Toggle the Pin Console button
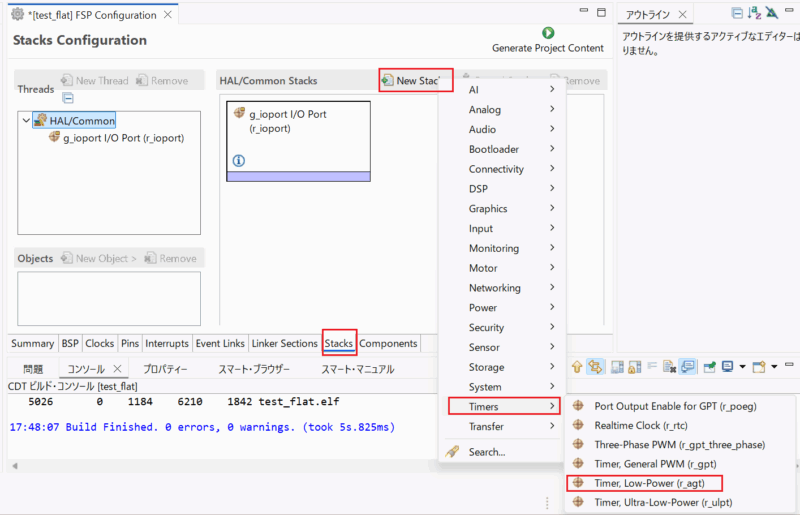 708,367
